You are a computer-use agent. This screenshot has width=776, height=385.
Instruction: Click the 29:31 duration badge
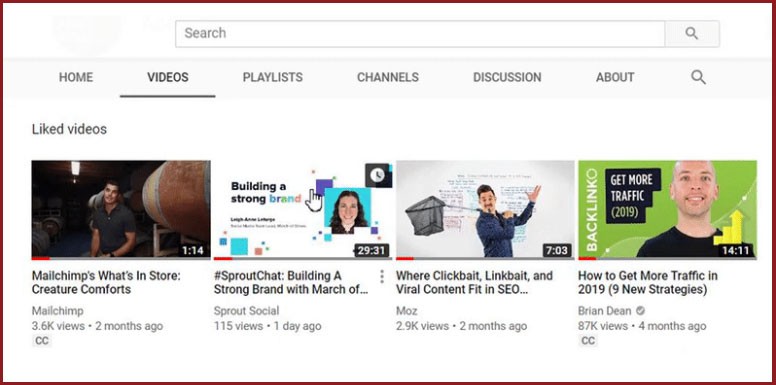pyautogui.click(x=371, y=250)
